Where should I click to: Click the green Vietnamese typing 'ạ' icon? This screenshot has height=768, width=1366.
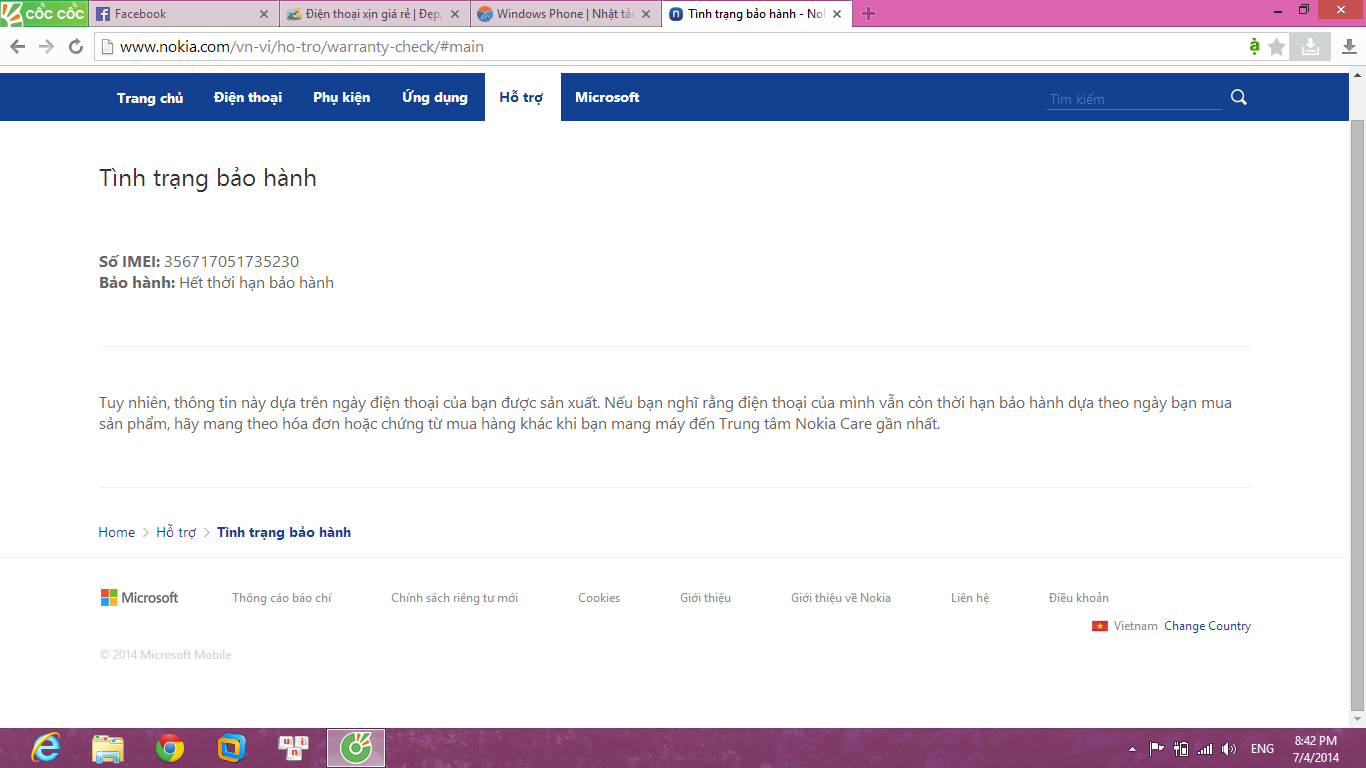pyautogui.click(x=1254, y=46)
